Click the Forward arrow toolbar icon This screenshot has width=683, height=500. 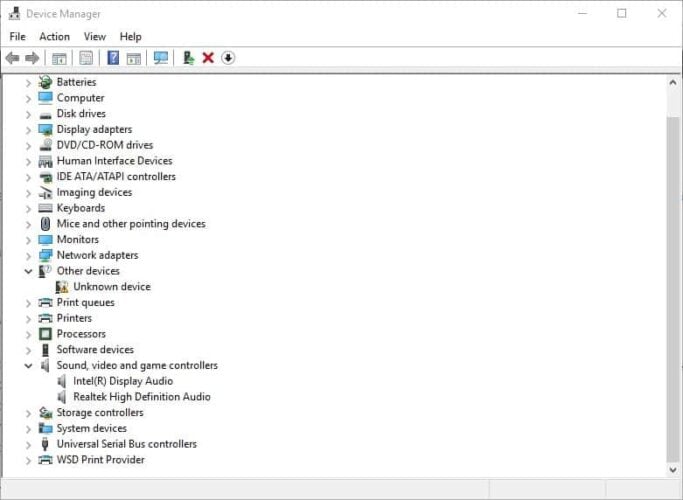[x=32, y=58]
